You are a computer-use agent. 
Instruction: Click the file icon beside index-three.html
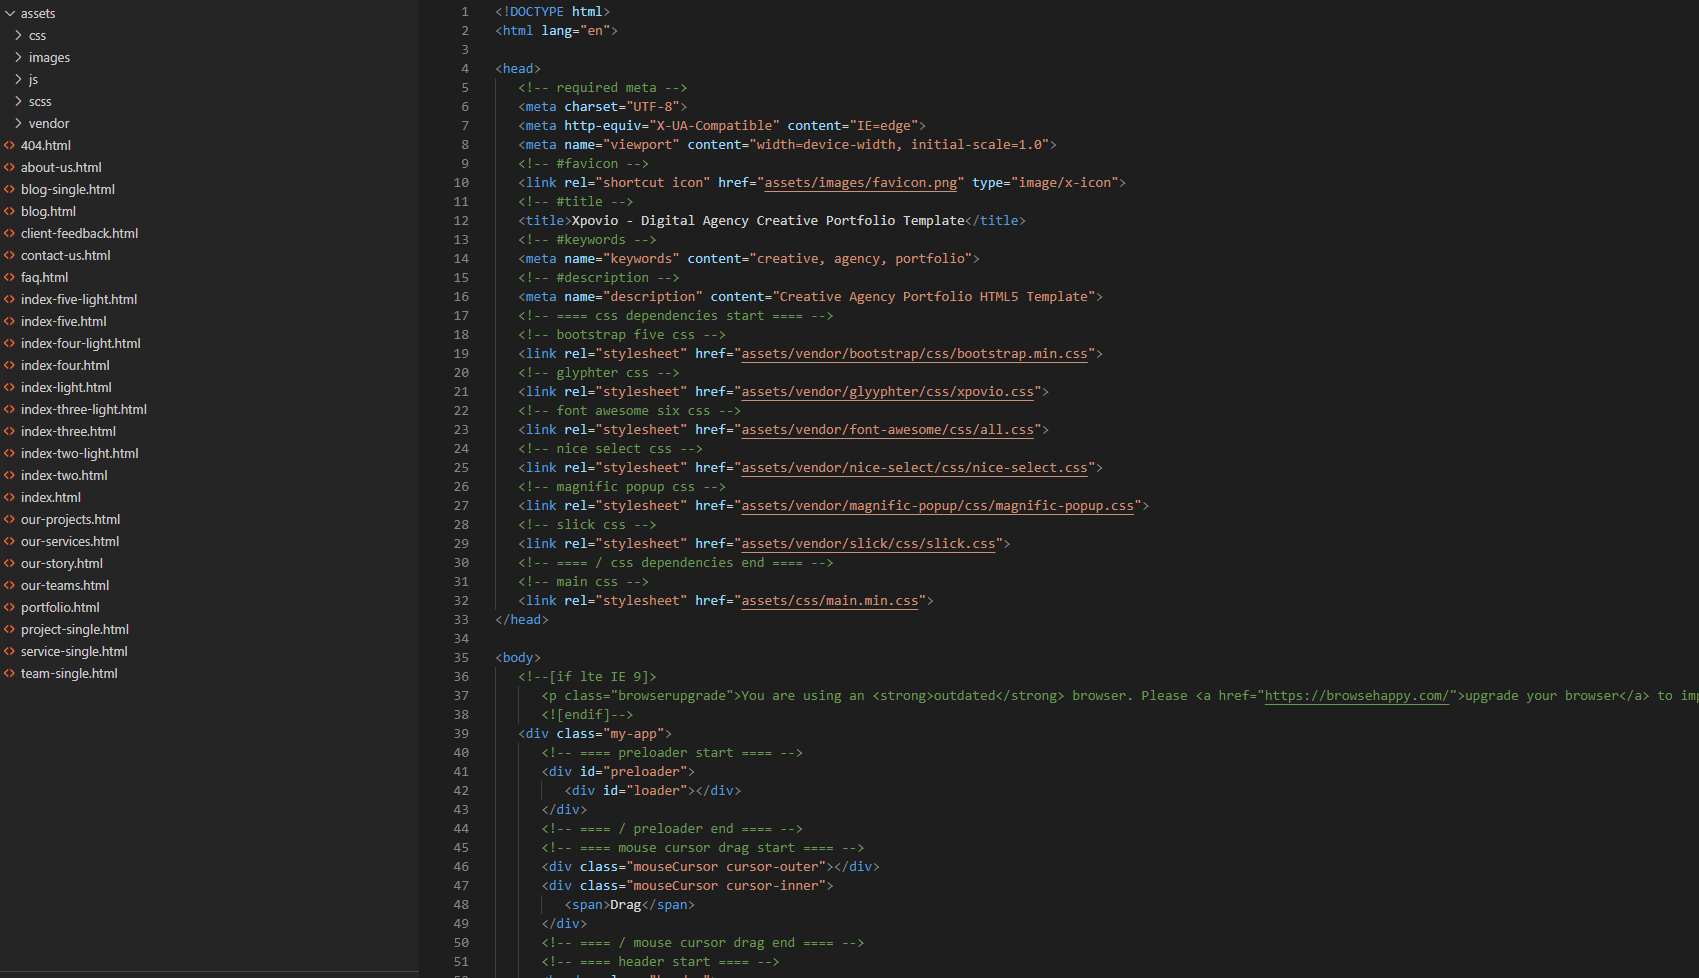[10, 431]
